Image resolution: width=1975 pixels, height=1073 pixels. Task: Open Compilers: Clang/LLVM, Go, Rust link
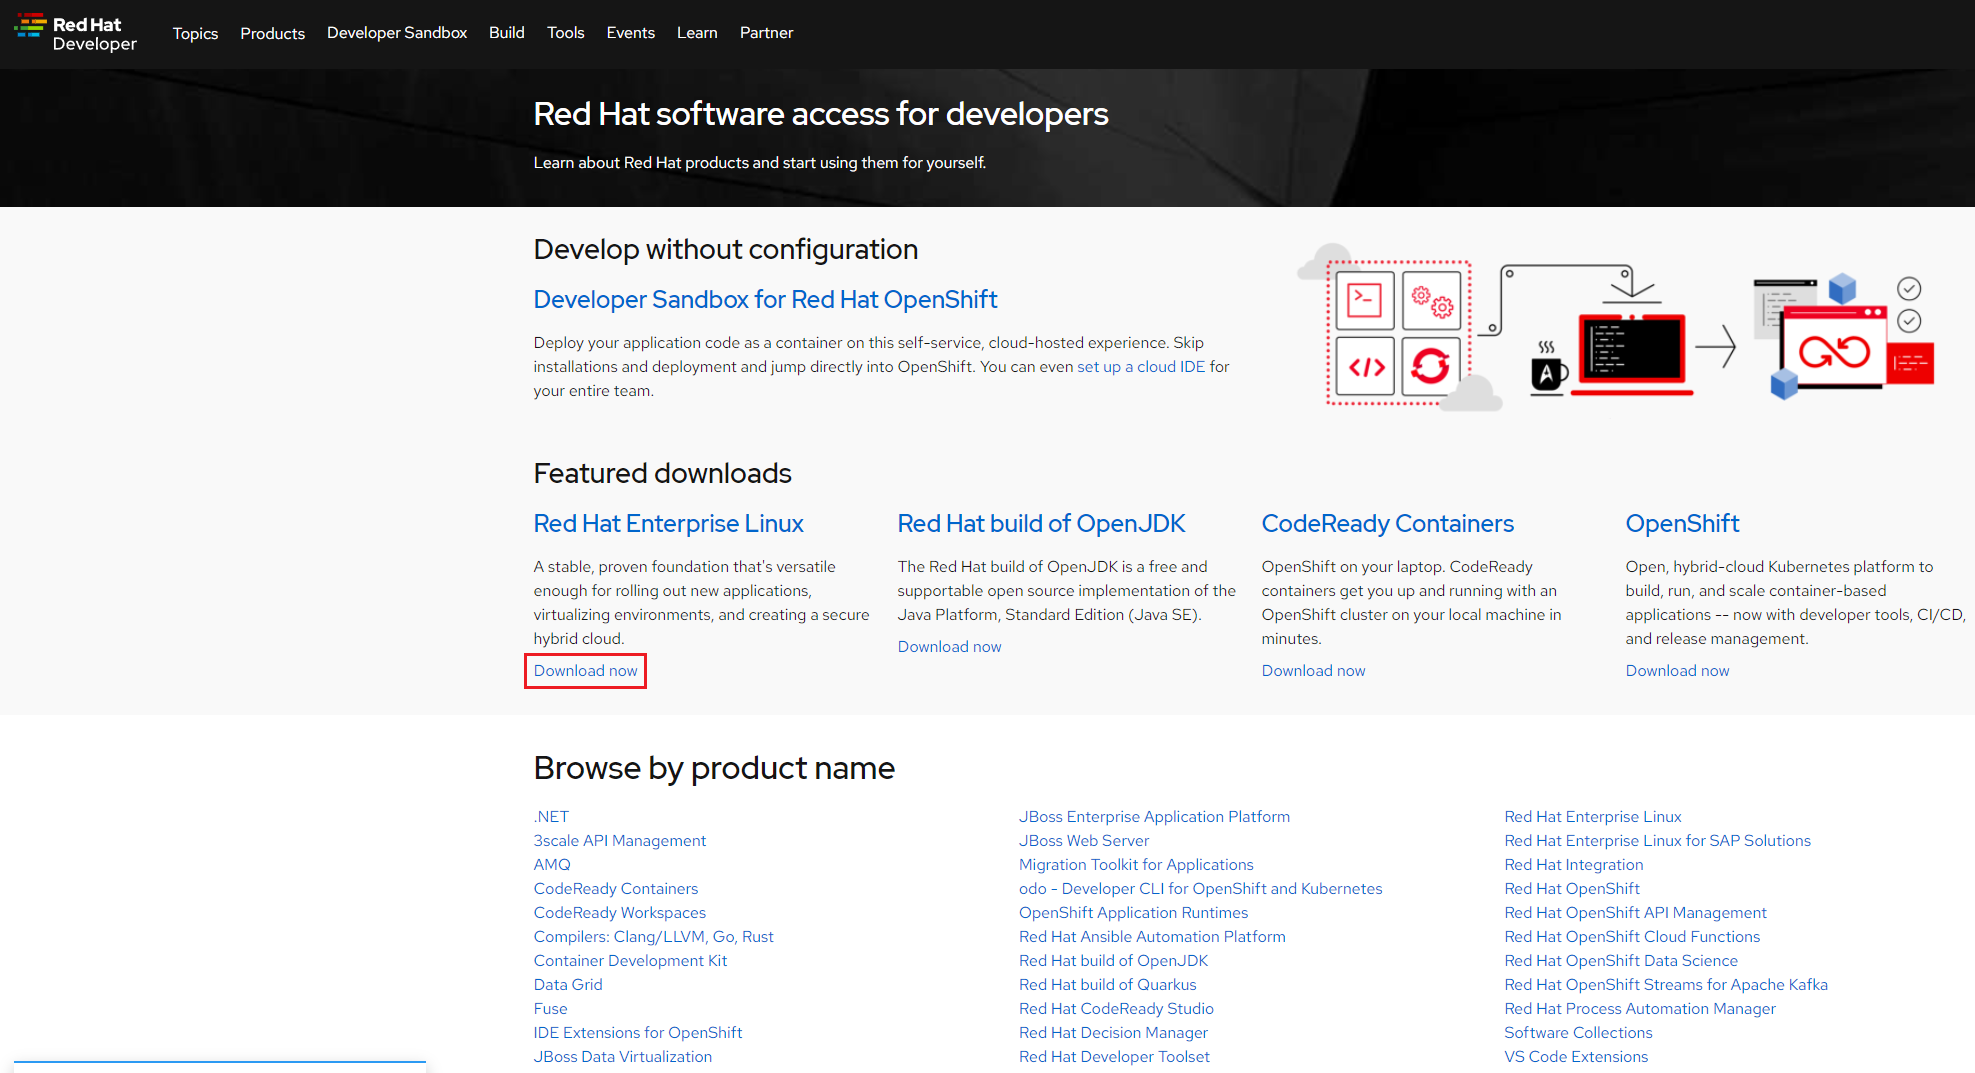click(653, 937)
